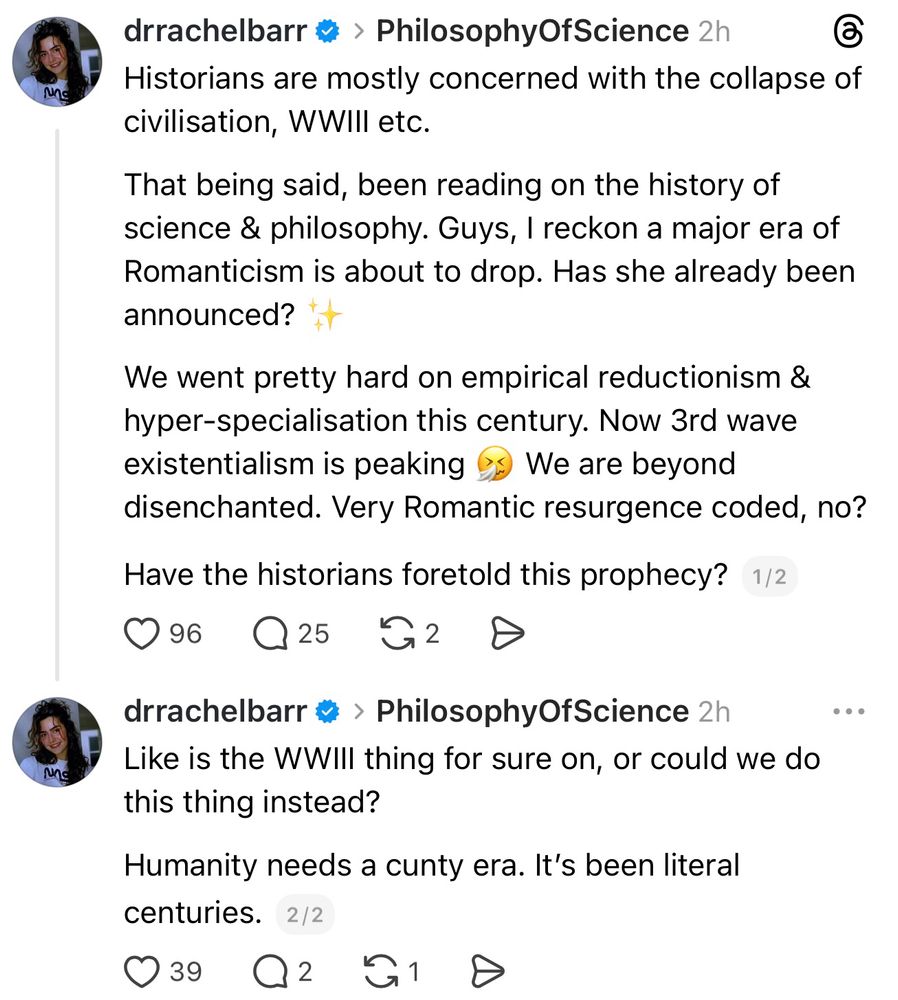The width and height of the screenshot is (898, 1000).
Task: Share the first post via send icon
Action: [x=509, y=633]
